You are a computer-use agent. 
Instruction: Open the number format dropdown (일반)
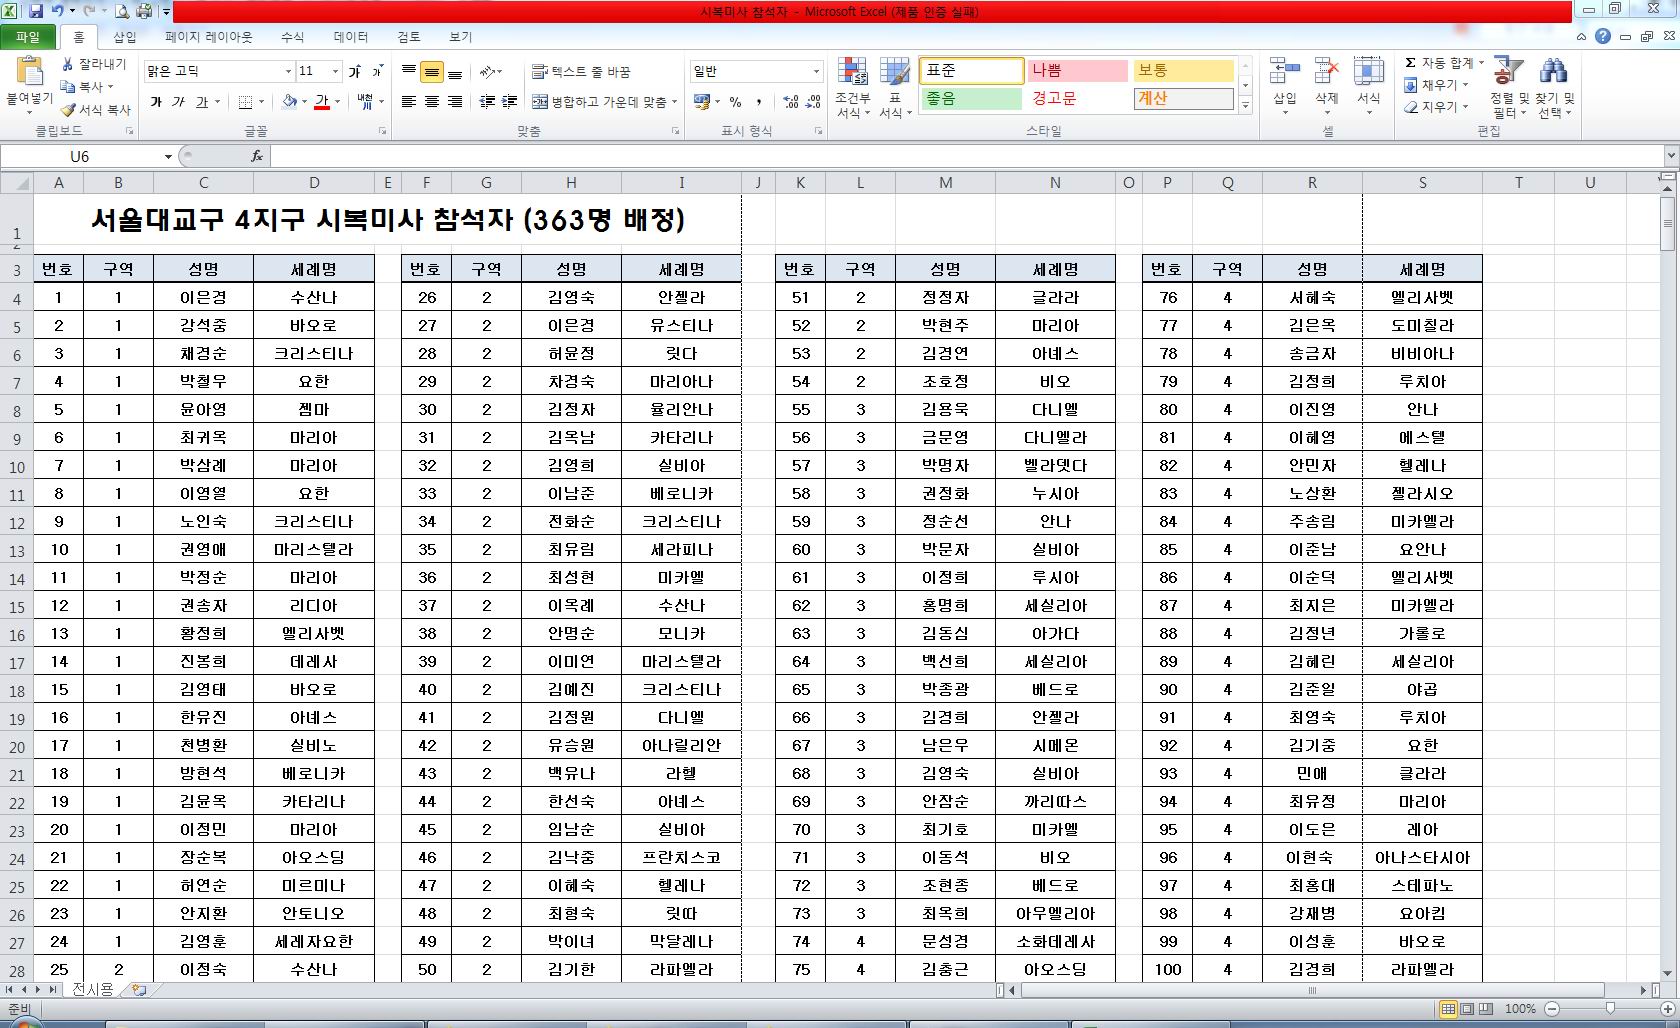[x=816, y=71]
